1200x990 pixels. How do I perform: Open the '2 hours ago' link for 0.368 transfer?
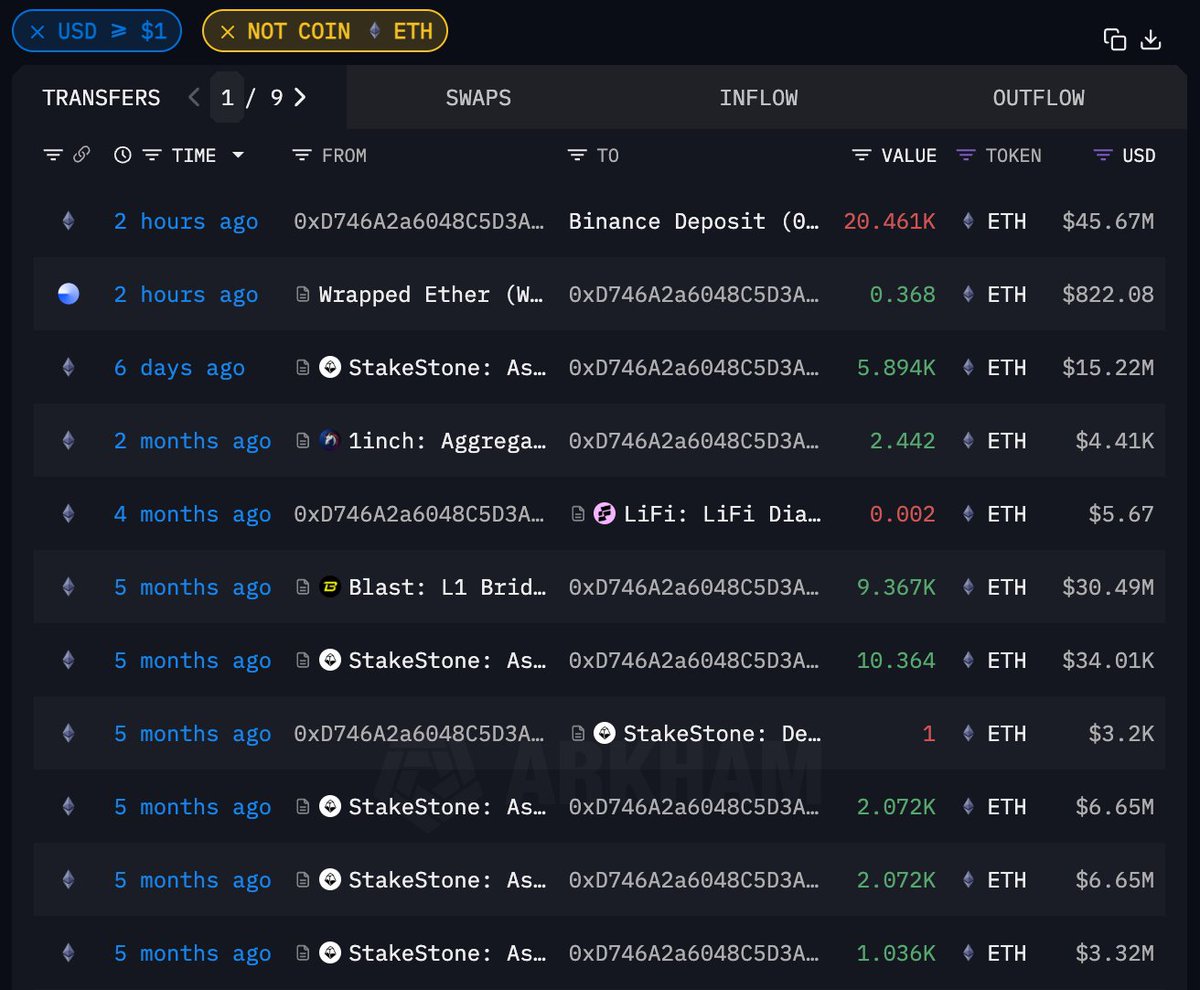[x=186, y=294]
